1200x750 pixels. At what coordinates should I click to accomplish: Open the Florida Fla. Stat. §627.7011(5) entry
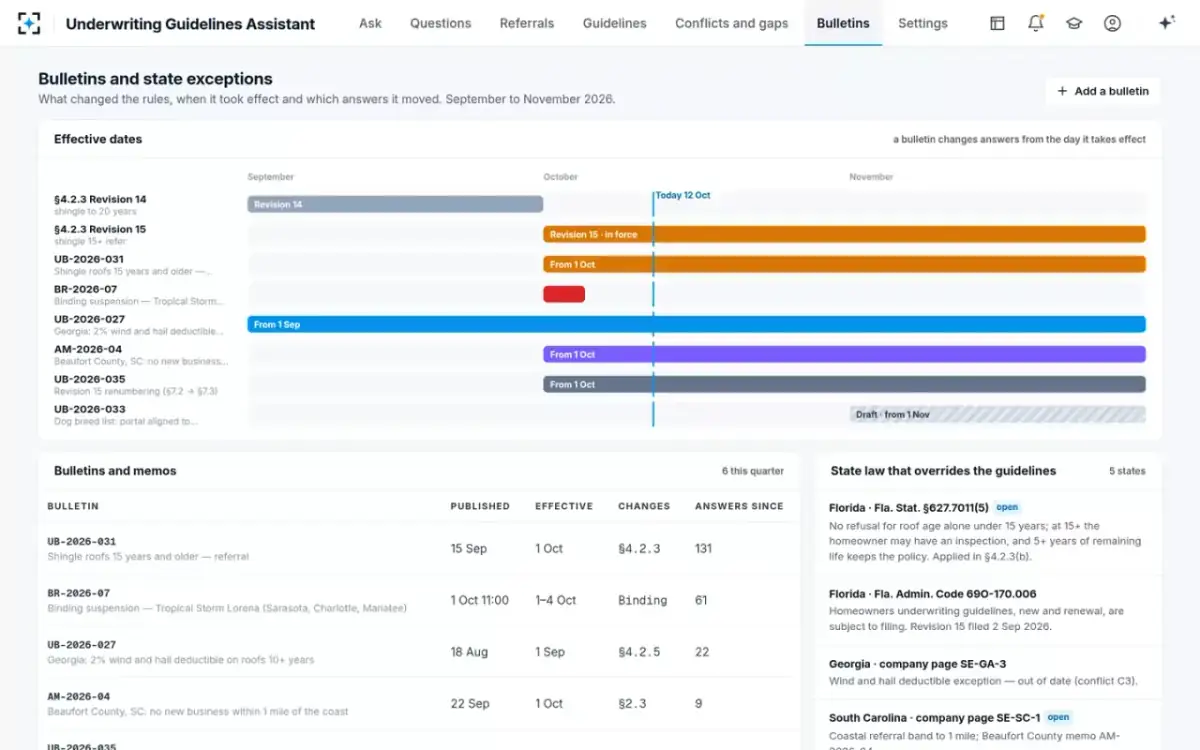tap(988, 533)
